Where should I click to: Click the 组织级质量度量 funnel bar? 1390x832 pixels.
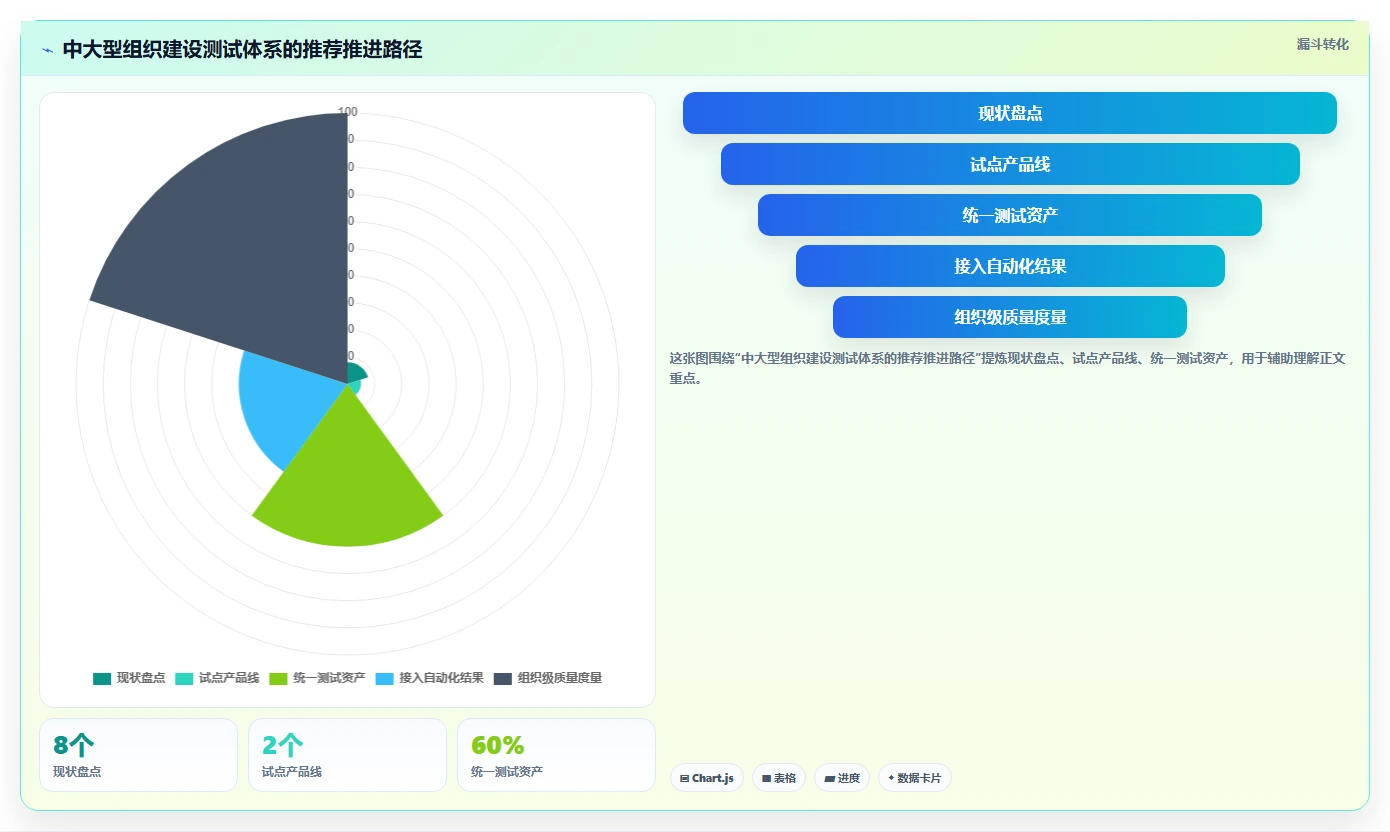(1010, 317)
